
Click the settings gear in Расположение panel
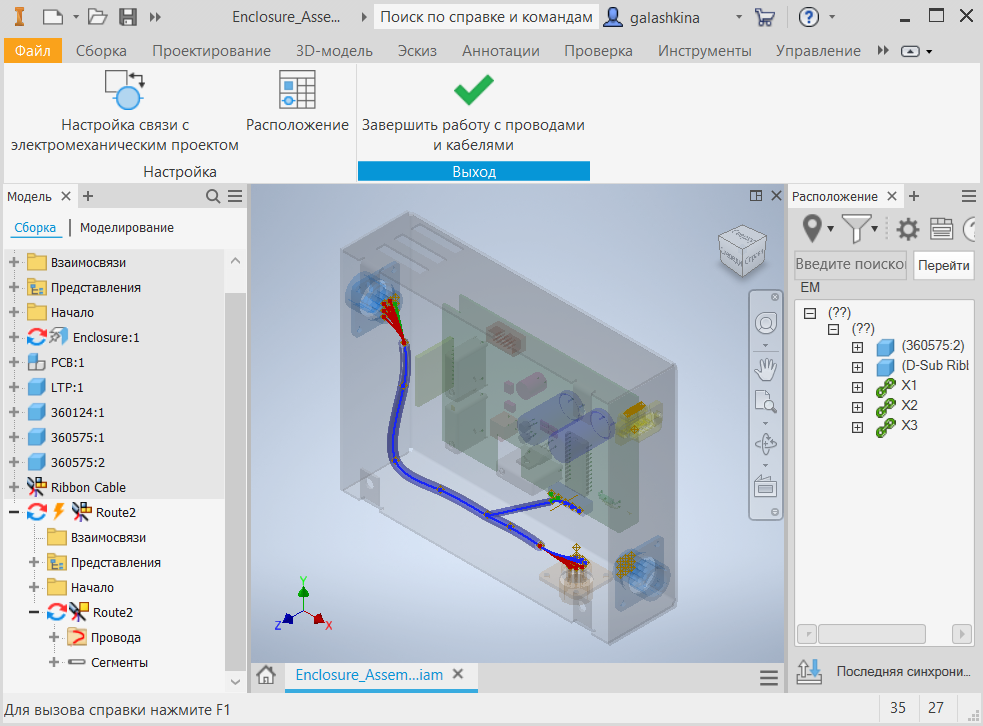pyautogui.click(x=906, y=228)
